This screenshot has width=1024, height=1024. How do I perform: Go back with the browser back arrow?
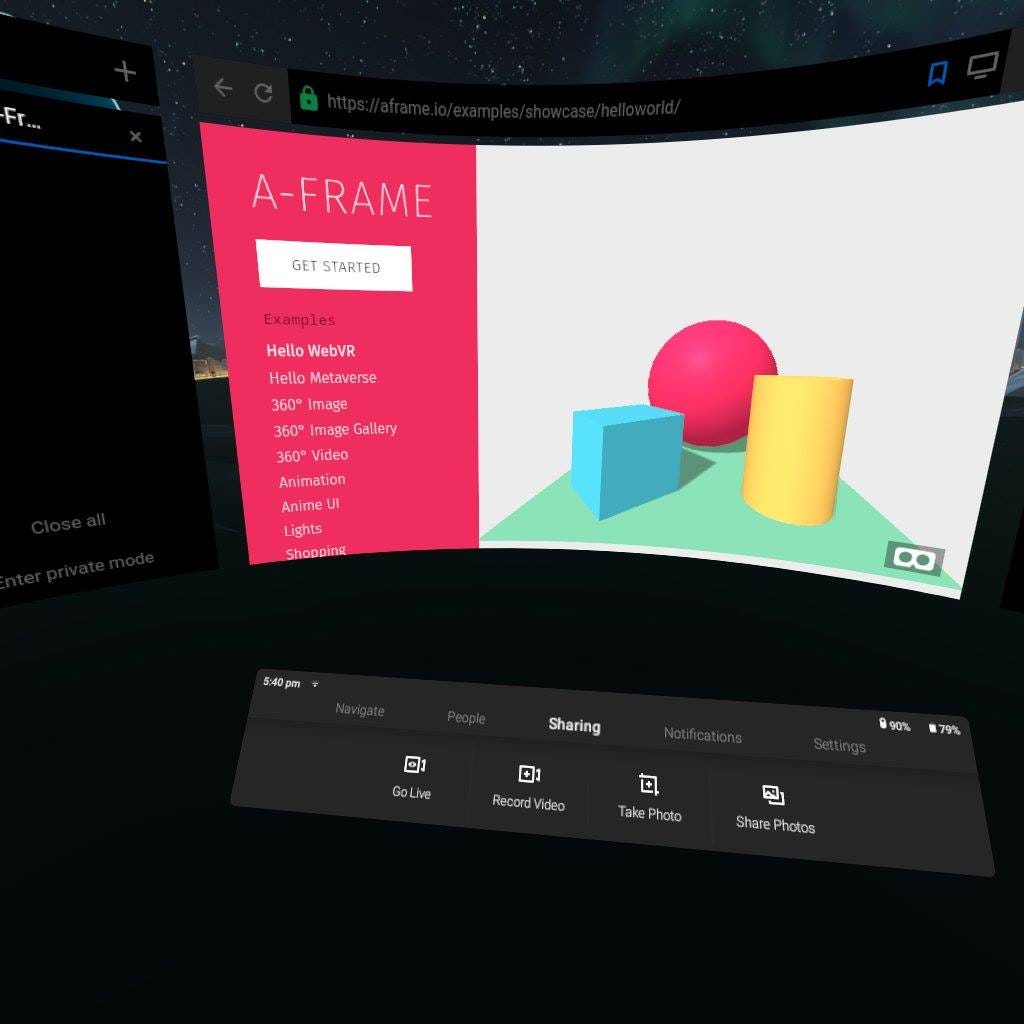click(223, 88)
